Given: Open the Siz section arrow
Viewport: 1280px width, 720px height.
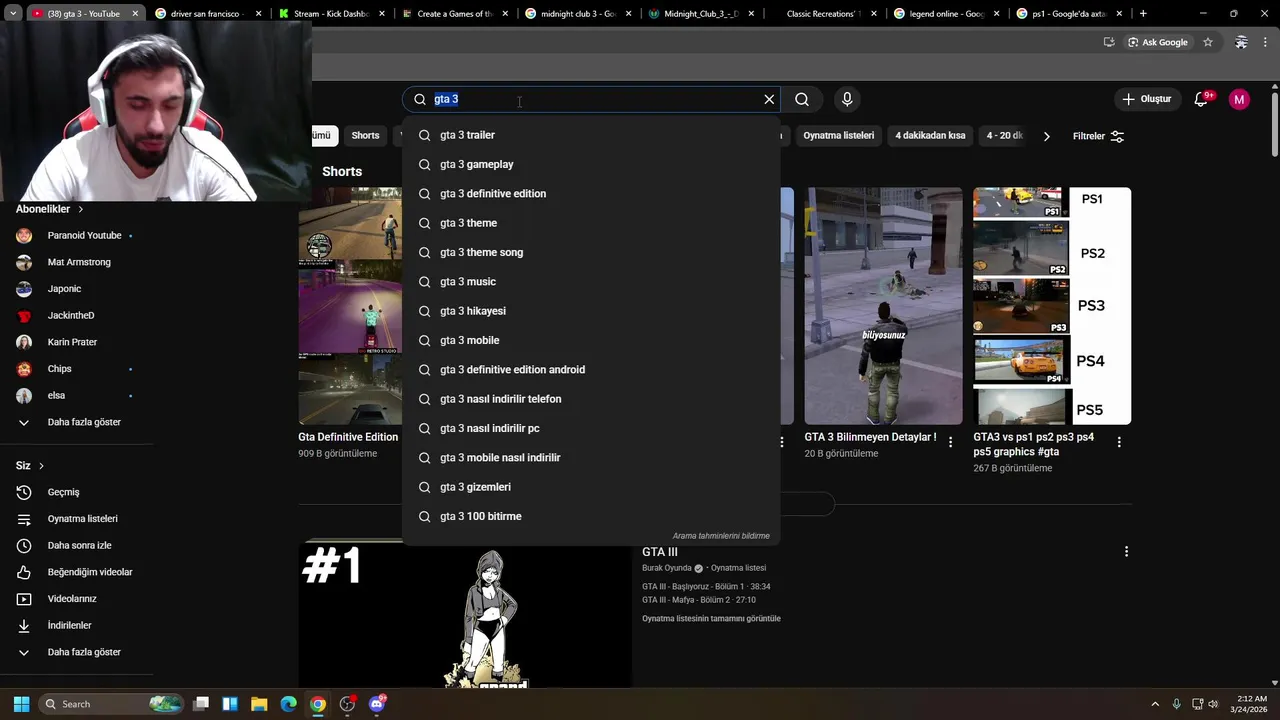Looking at the screenshot, I should pos(41,466).
